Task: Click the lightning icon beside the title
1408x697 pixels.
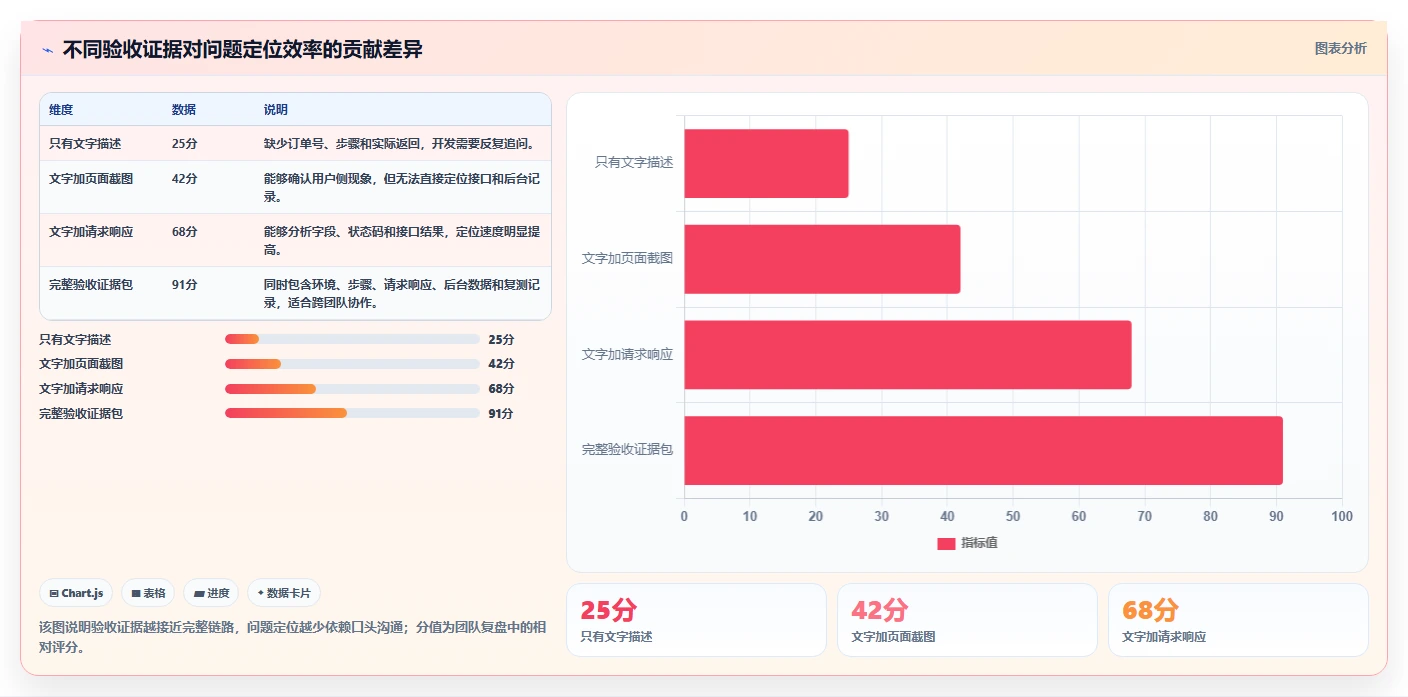Action: pyautogui.click(x=47, y=50)
